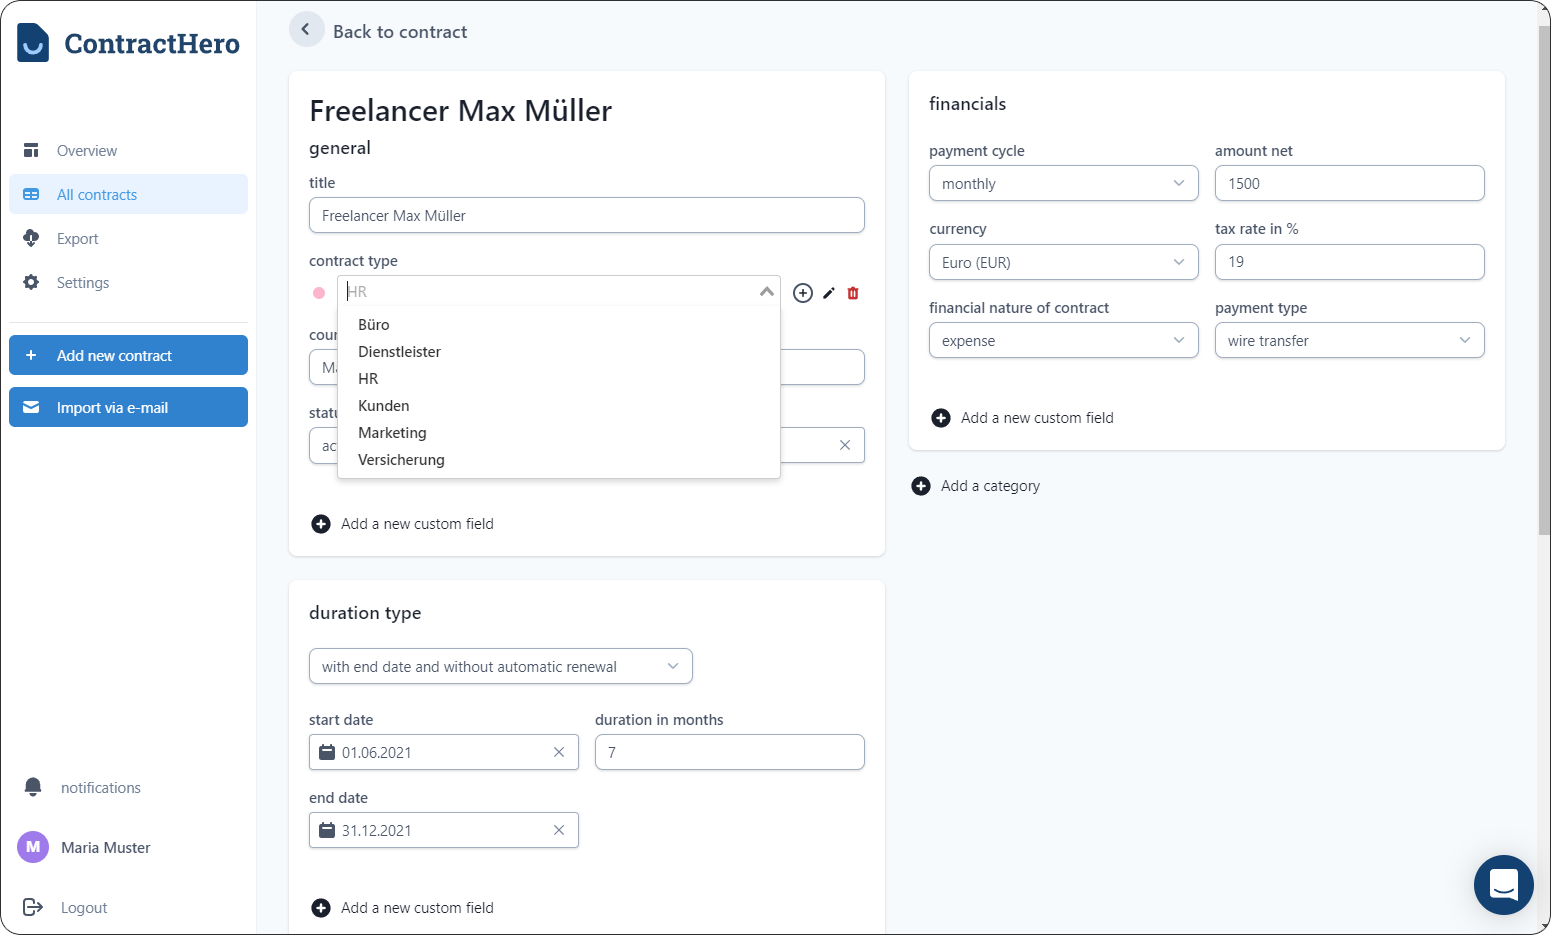
Task: Click the pencil edit contract type icon
Action: tap(829, 293)
